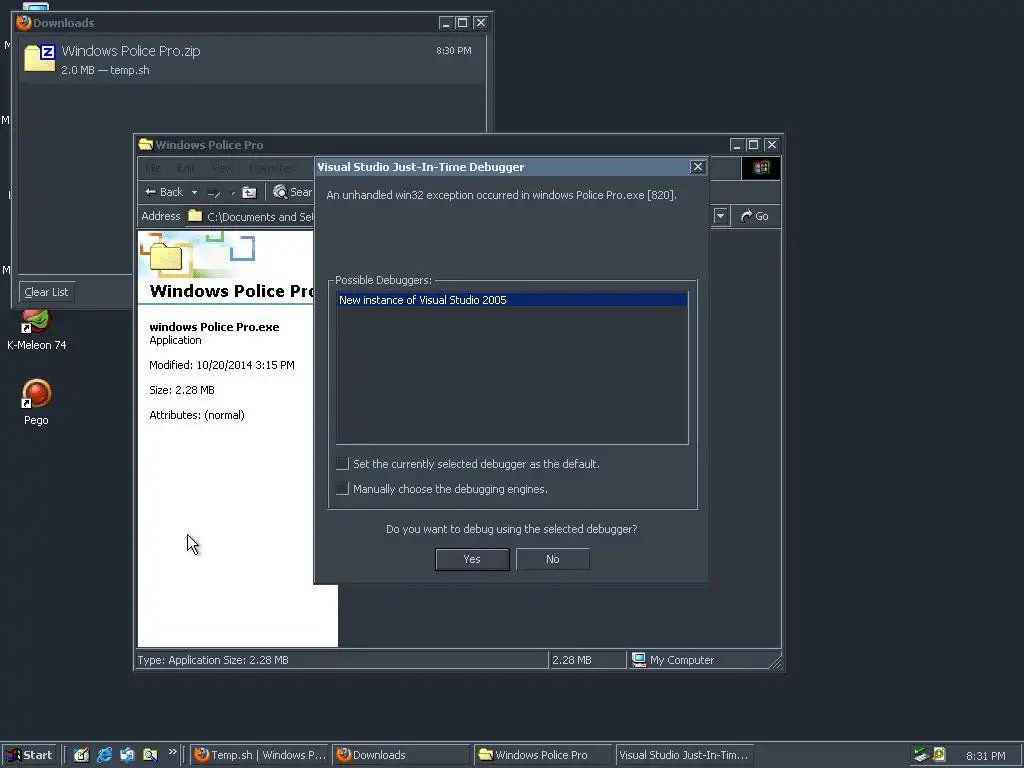Click the Start button
The height and width of the screenshot is (768, 1024).
pos(29,755)
